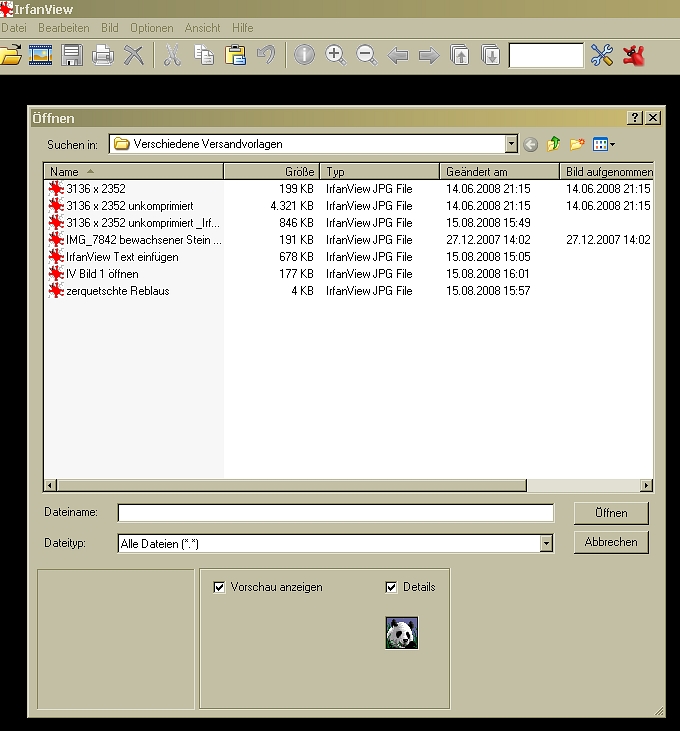Open the Properties wrench and screwdriver icon

coord(602,55)
